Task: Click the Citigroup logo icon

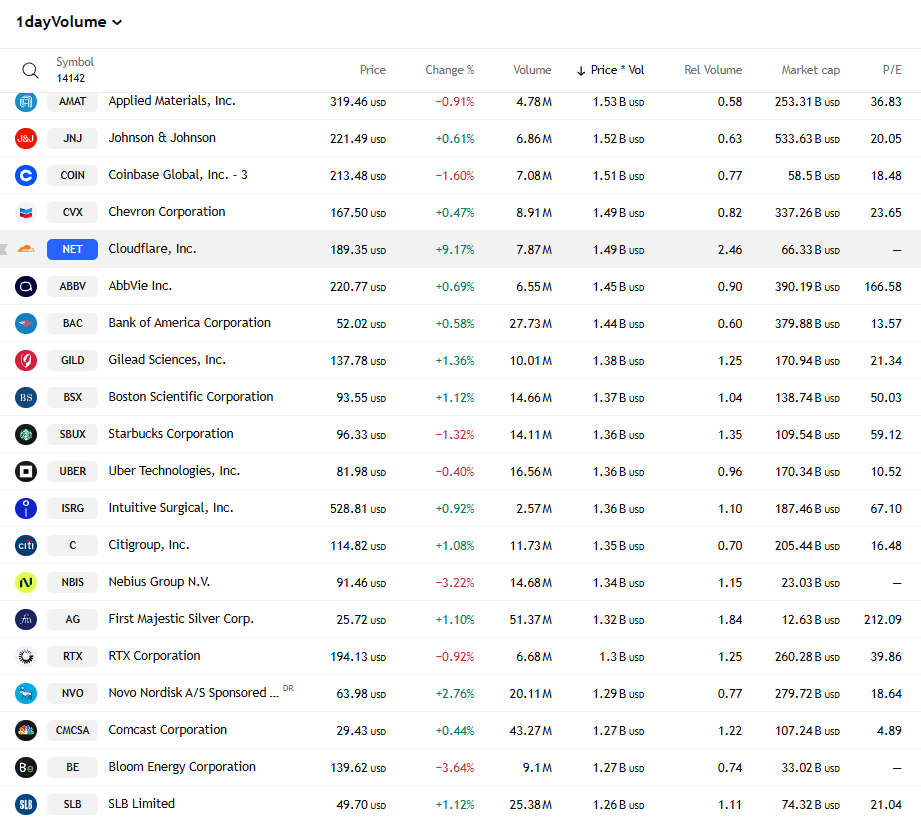Action: (26, 546)
